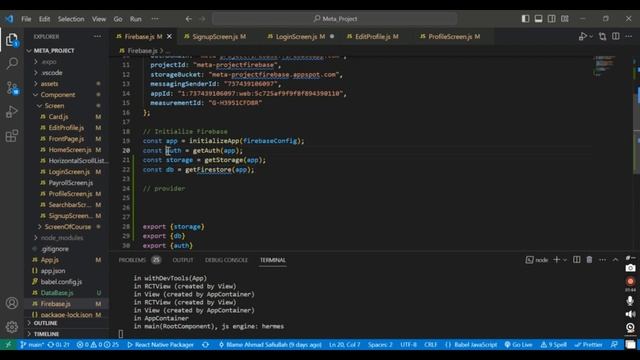This screenshot has height=360, width=640.
Task: Show the Output panel tab
Action: (x=182, y=260)
